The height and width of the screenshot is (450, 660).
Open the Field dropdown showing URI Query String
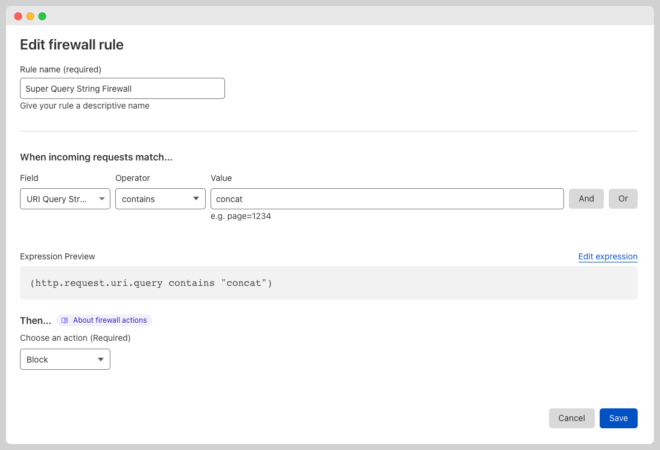pyautogui.click(x=65, y=199)
